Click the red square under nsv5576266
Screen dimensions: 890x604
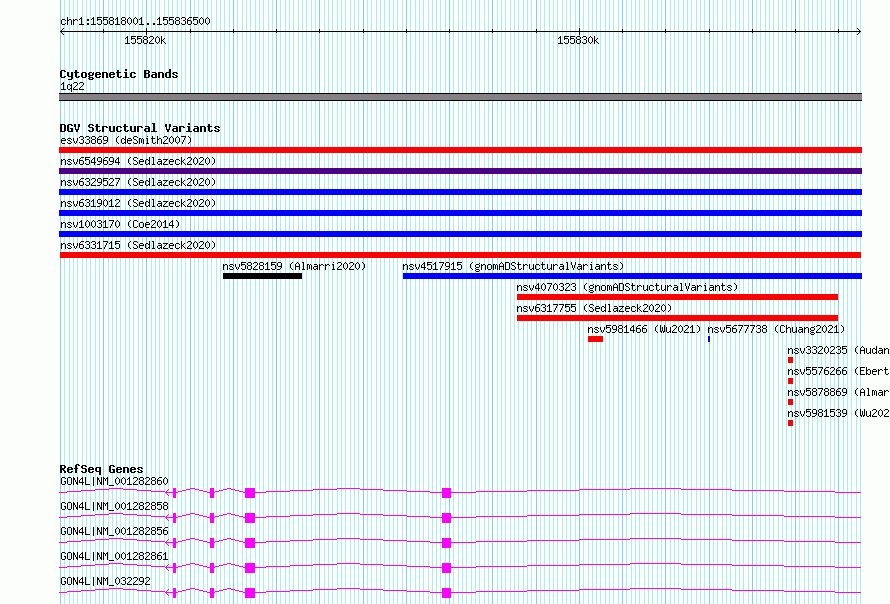tap(790, 381)
